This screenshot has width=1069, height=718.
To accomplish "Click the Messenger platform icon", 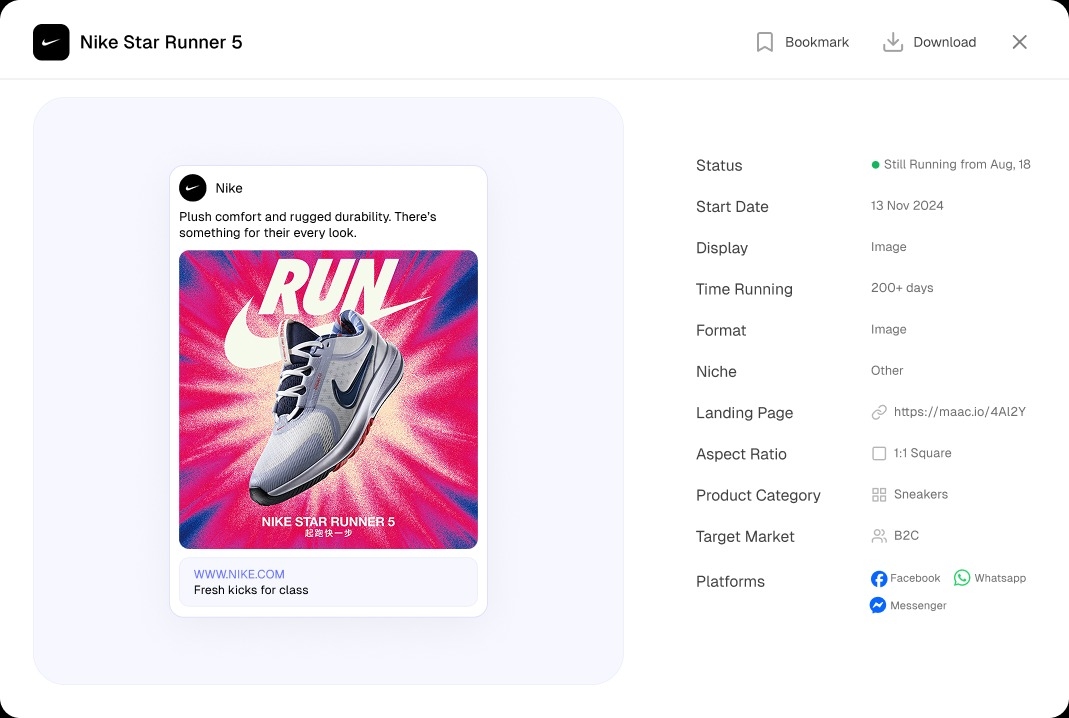I will (878, 605).
